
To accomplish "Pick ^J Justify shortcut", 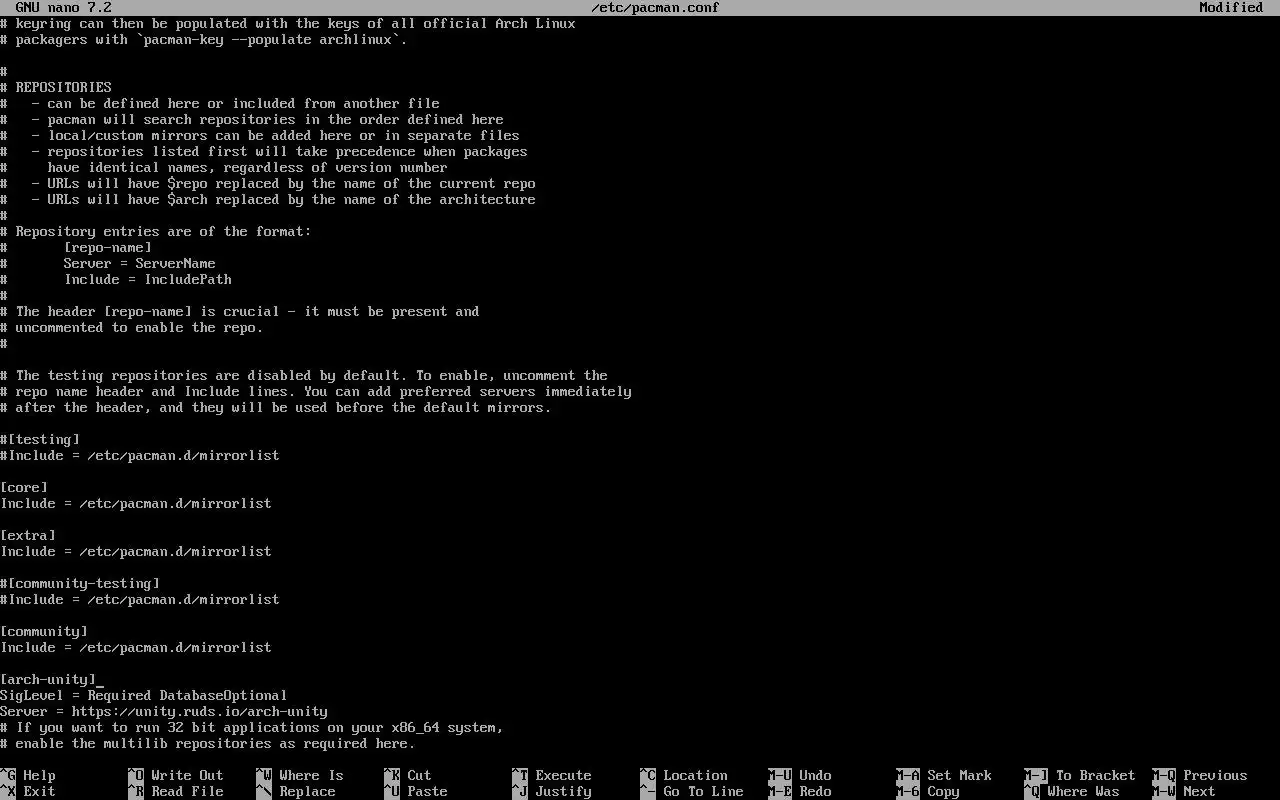I will [552, 791].
